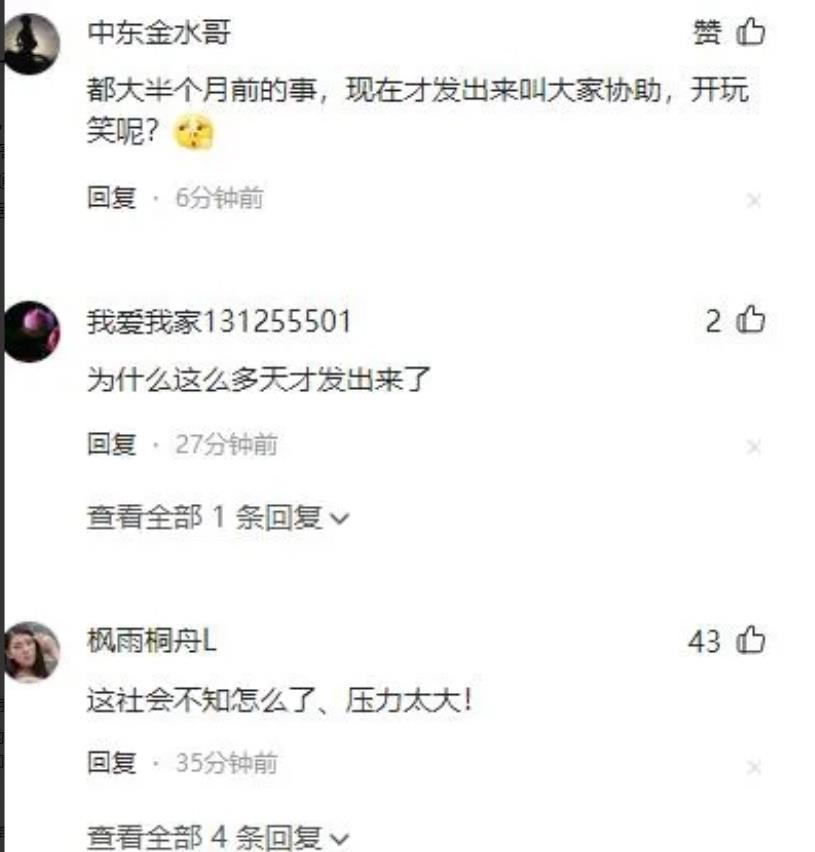Dismiss the 6分钟前 comment with the X
Image resolution: width=815 pixels, height=852 pixels.
click(x=754, y=201)
